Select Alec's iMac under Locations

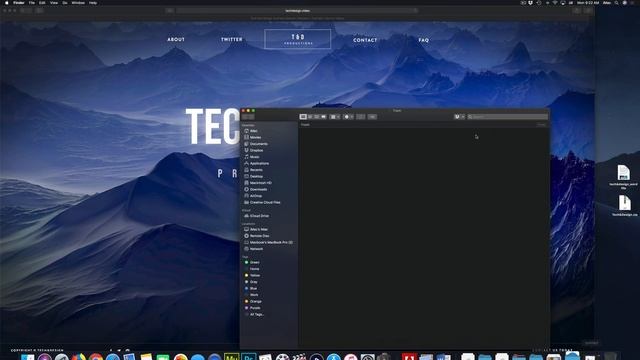pos(256,229)
